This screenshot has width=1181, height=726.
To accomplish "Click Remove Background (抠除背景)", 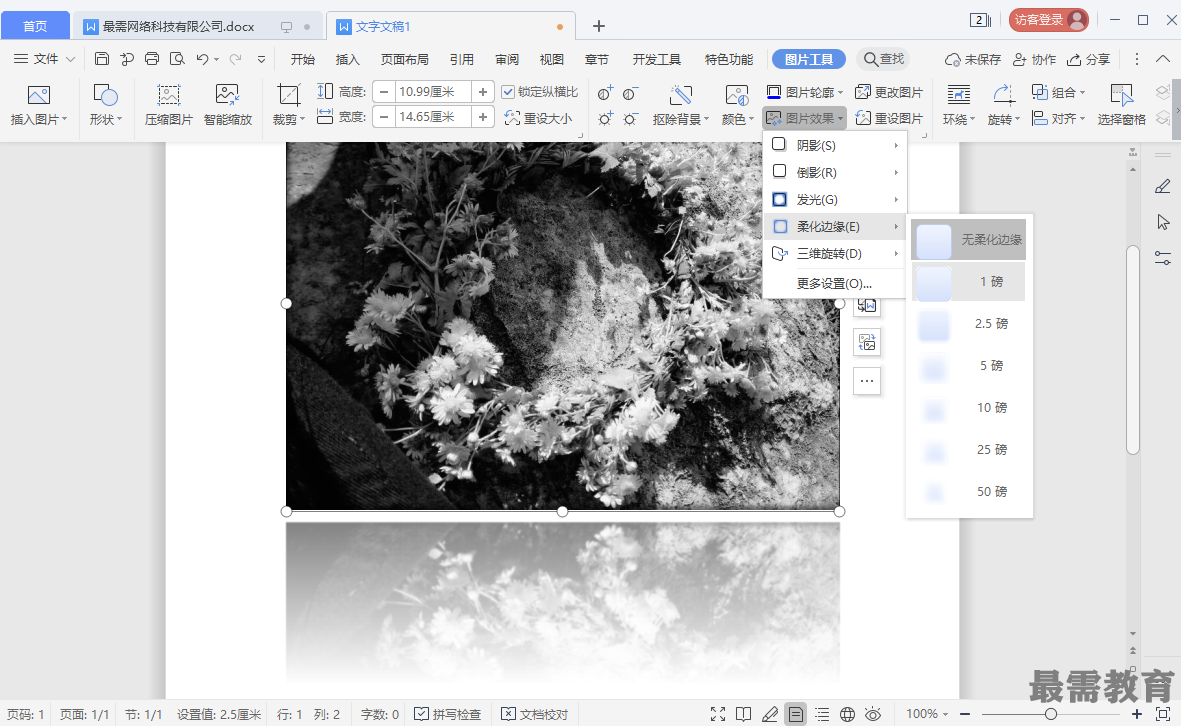I will [681, 104].
